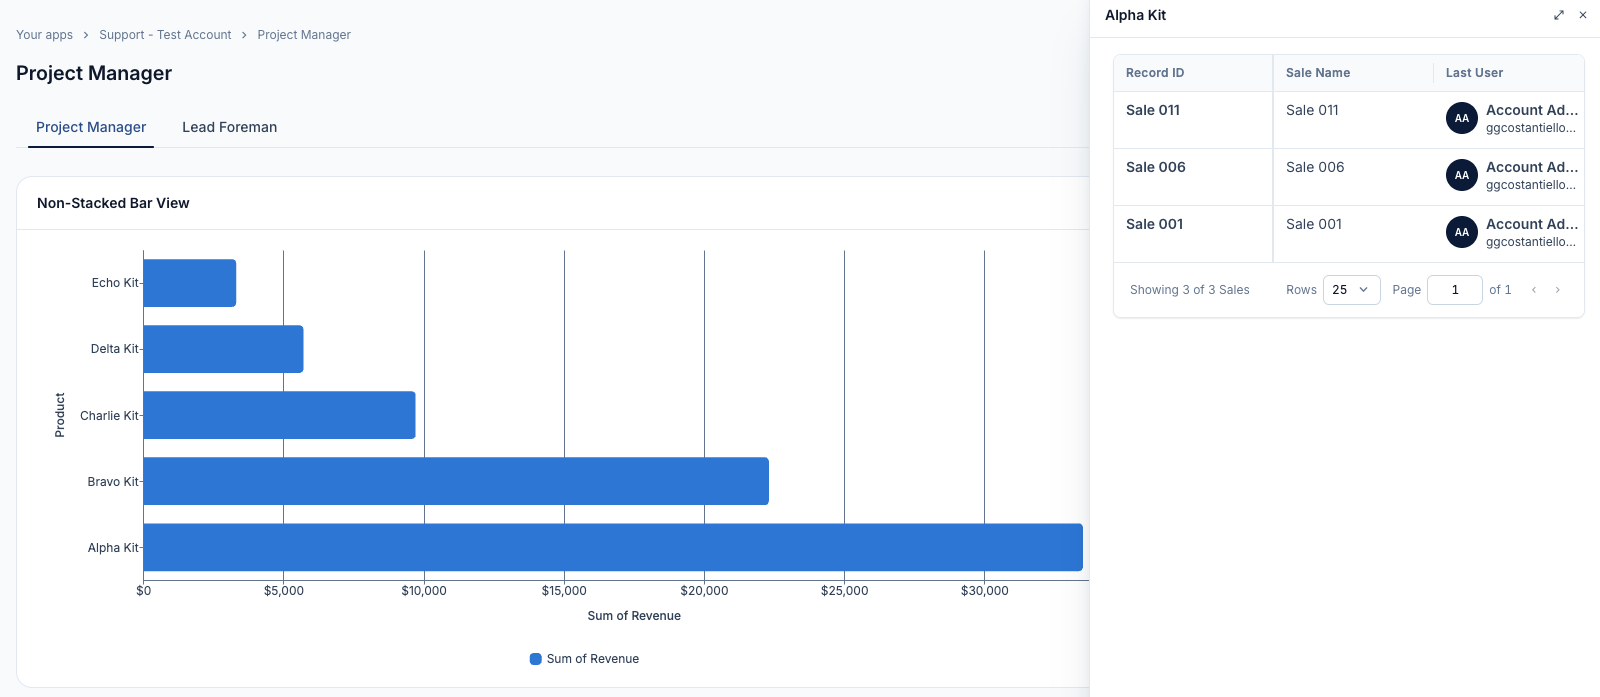Click the 'Showing 3 of 3 Sales' text
1600x697 pixels.
click(x=1190, y=290)
